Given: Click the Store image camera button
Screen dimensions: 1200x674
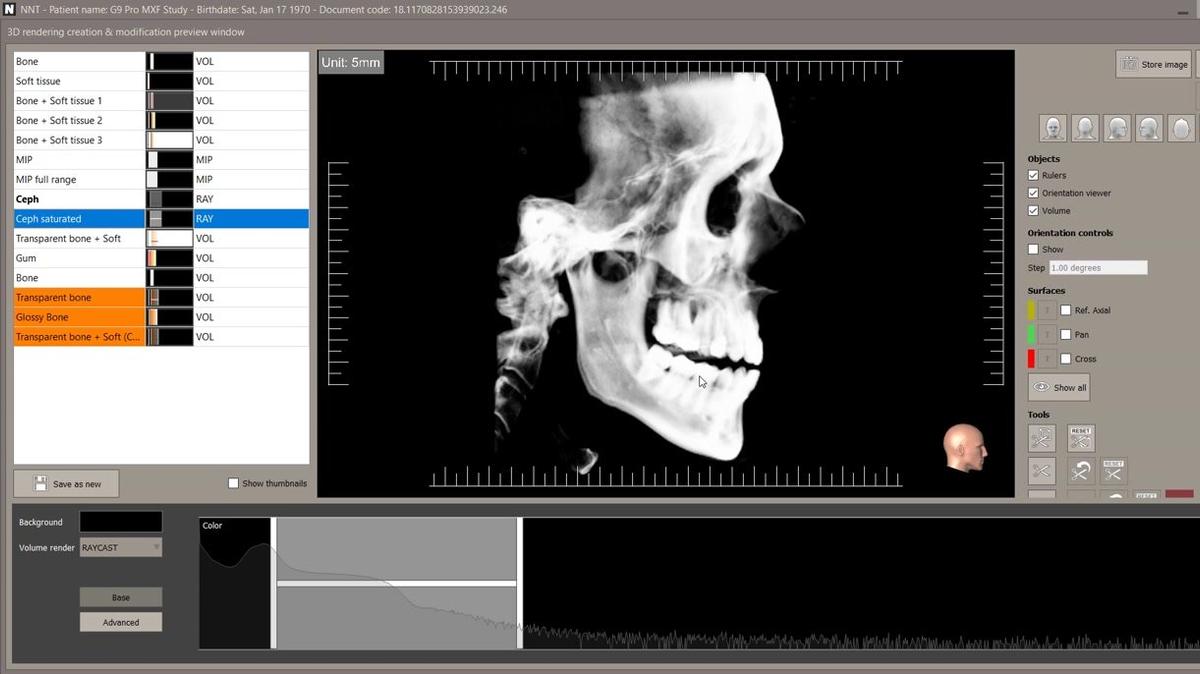Looking at the screenshot, I should coord(1153,64).
